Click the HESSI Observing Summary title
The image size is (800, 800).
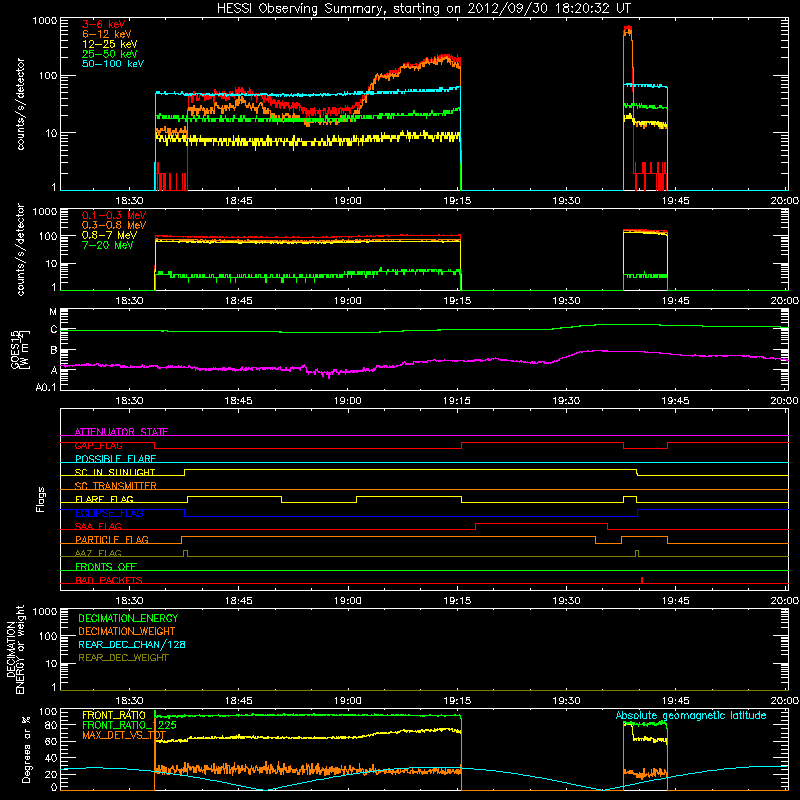coord(424,9)
